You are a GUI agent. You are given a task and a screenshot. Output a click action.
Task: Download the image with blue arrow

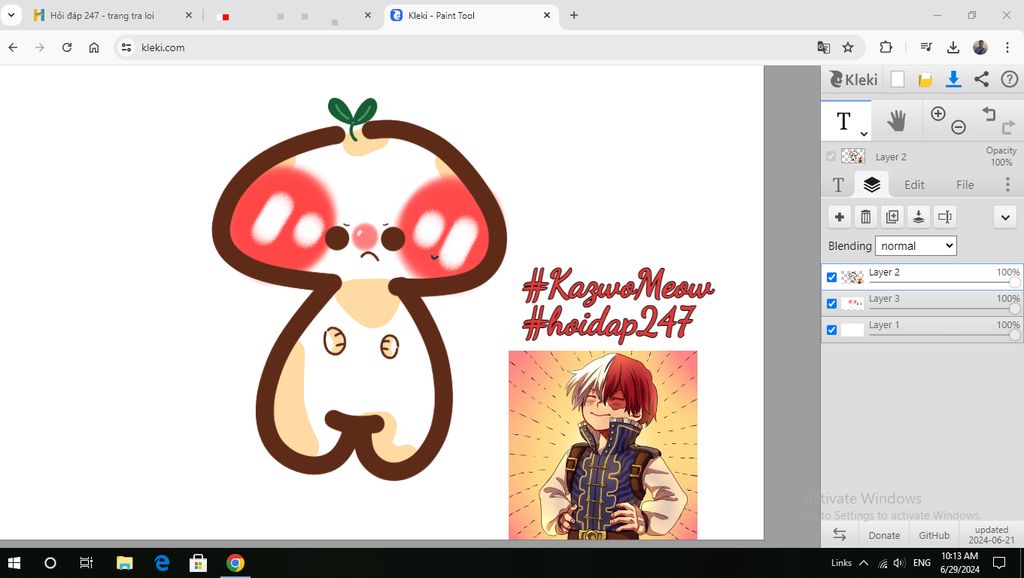pos(953,80)
